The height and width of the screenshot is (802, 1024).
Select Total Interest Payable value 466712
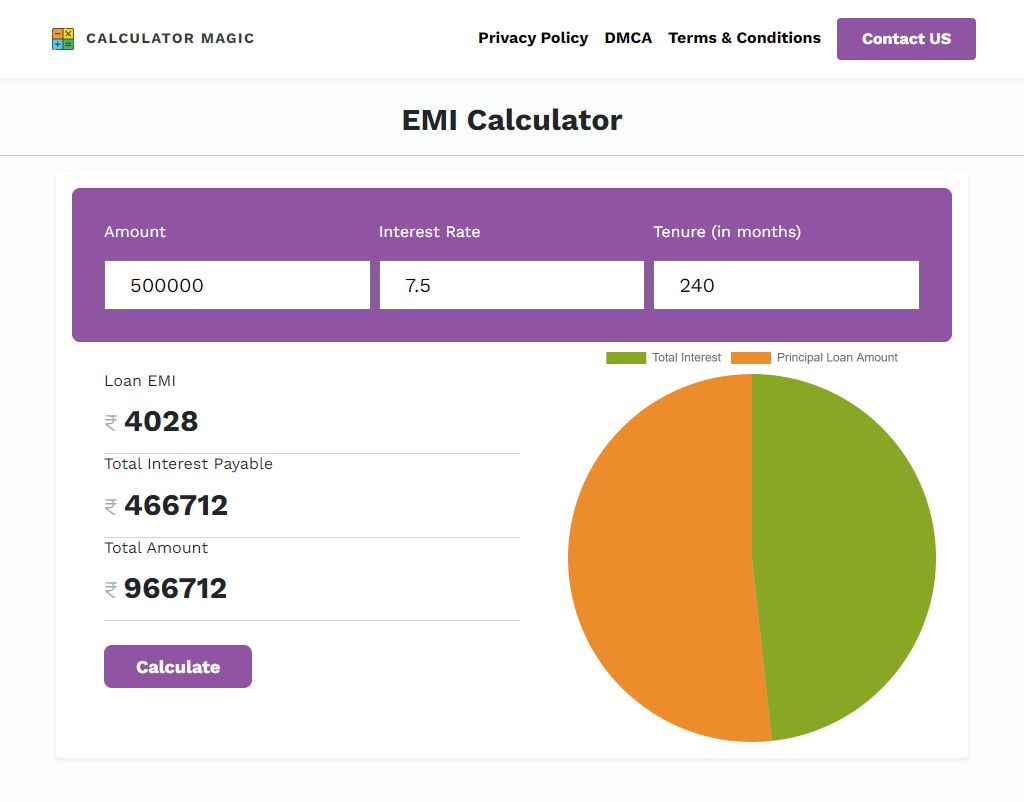pyautogui.click(x=176, y=505)
